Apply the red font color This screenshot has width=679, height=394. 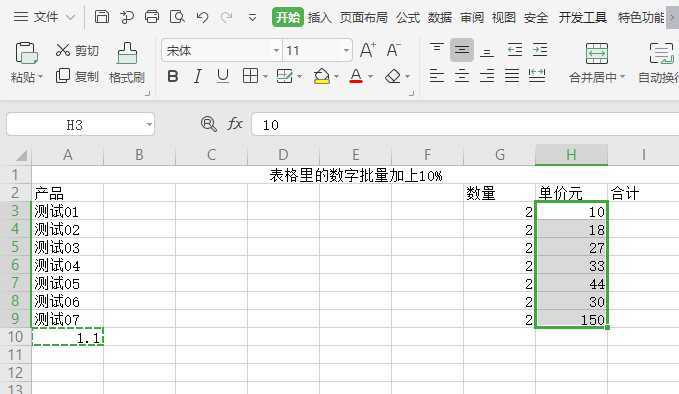356,76
